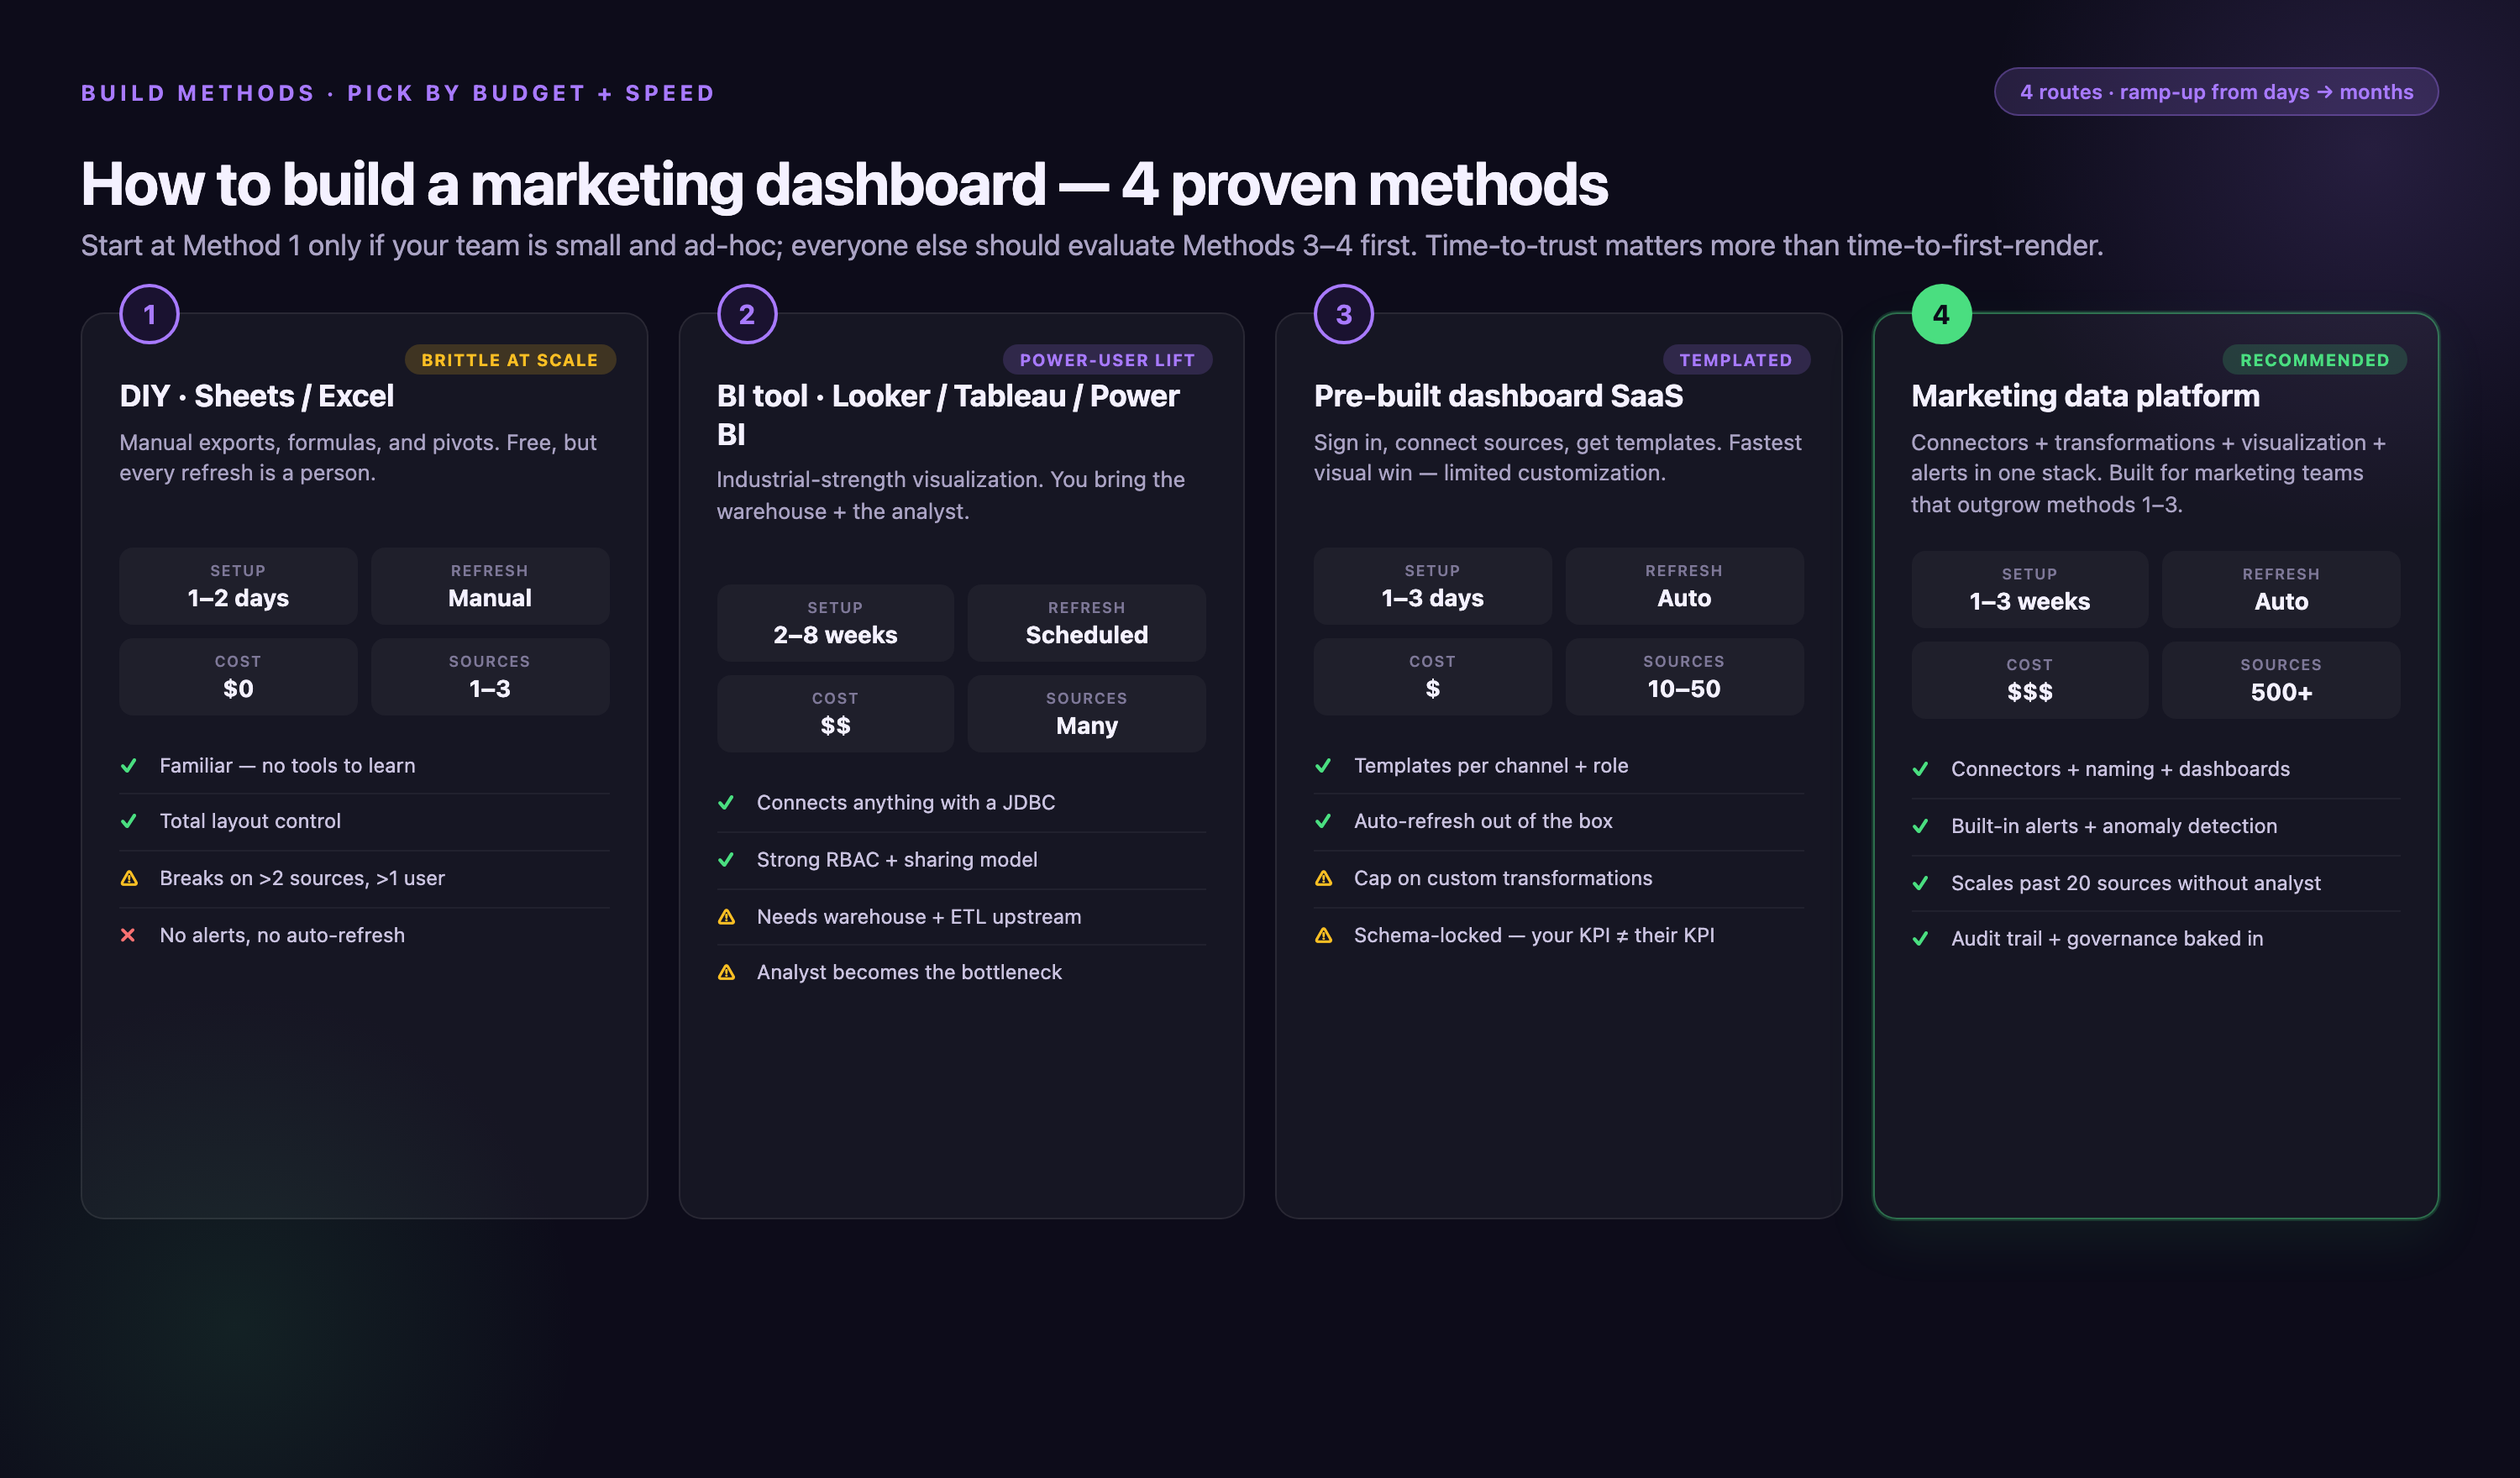This screenshot has width=2520, height=1478.
Task: Click the 'BRITTLE AT SCALE' badge
Action: point(510,360)
